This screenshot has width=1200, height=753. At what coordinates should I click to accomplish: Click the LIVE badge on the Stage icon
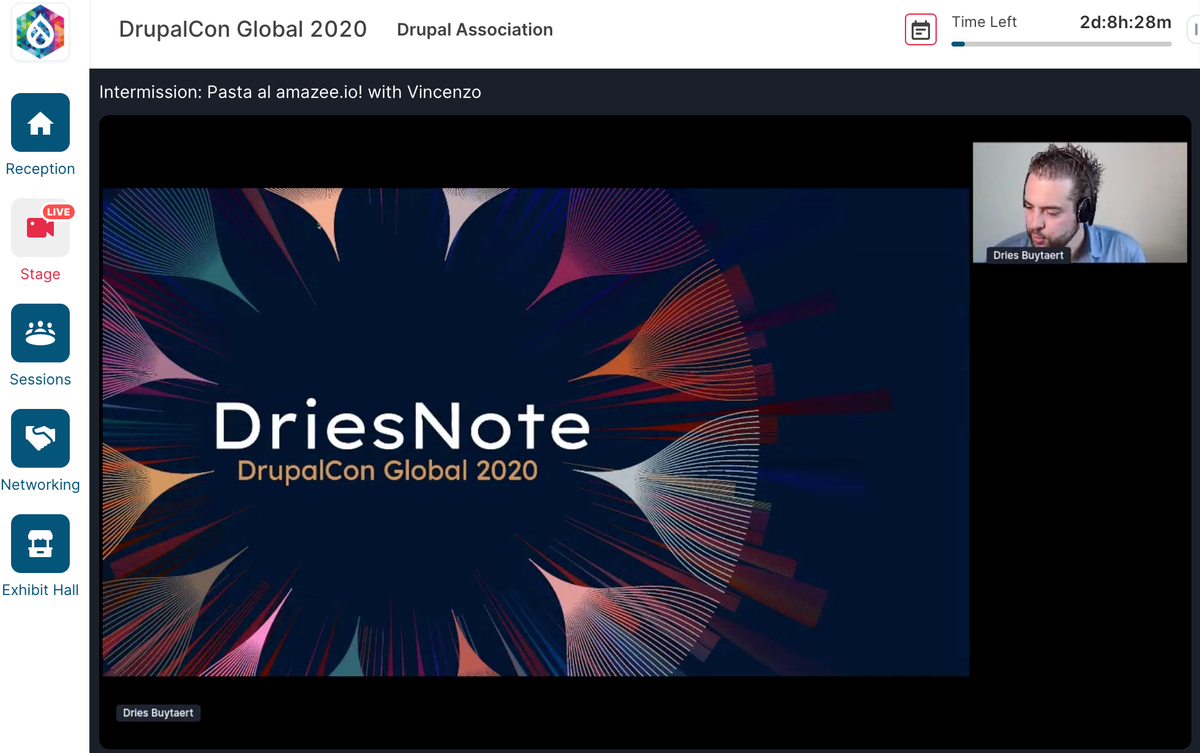tap(58, 211)
